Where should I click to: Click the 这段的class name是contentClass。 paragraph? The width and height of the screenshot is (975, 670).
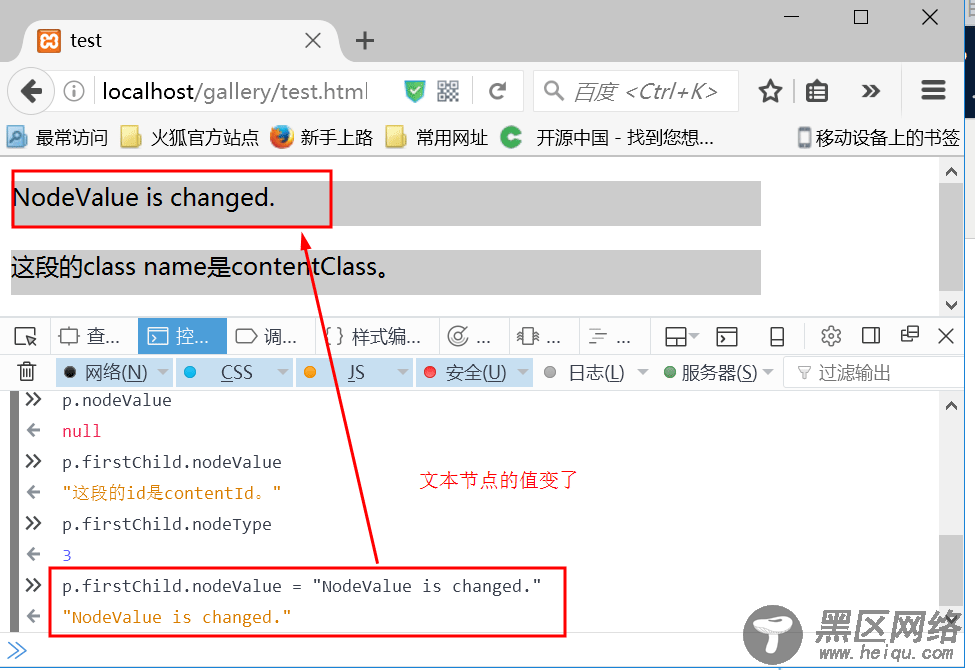(x=386, y=272)
